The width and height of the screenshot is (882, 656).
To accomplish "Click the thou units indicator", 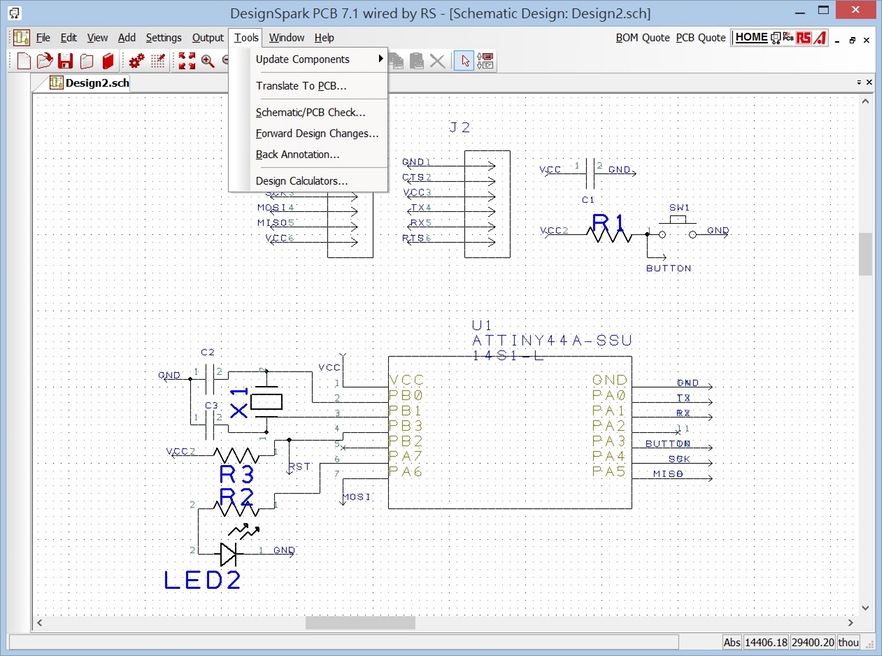I will [x=848, y=642].
